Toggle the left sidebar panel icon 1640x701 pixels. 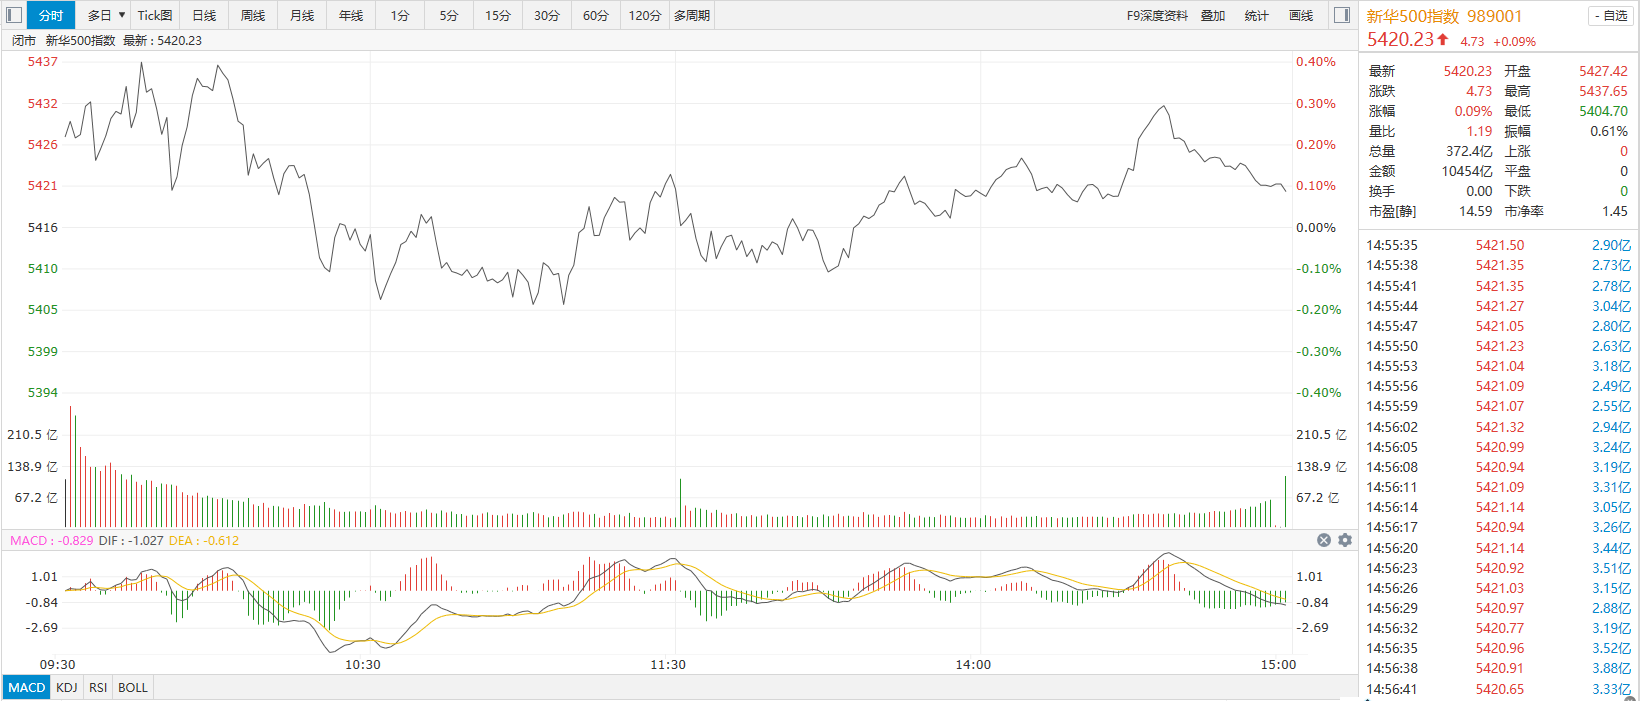(14, 15)
